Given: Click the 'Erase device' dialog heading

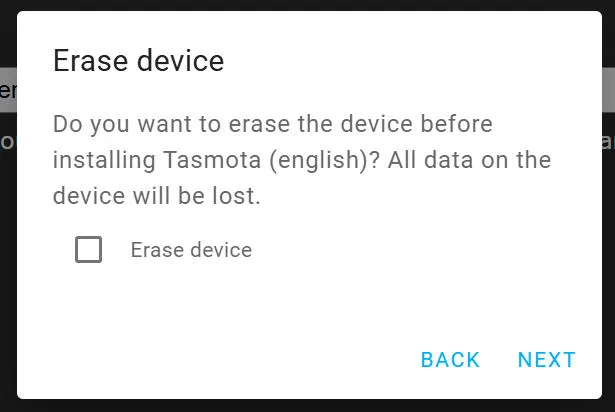Looking at the screenshot, I should (x=138, y=61).
